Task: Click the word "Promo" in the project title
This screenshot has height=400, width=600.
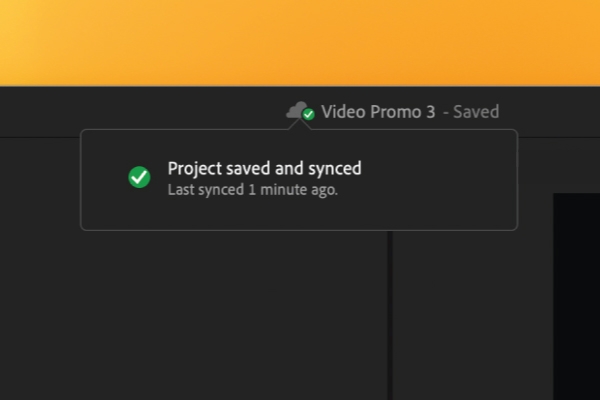Action: click(398, 112)
